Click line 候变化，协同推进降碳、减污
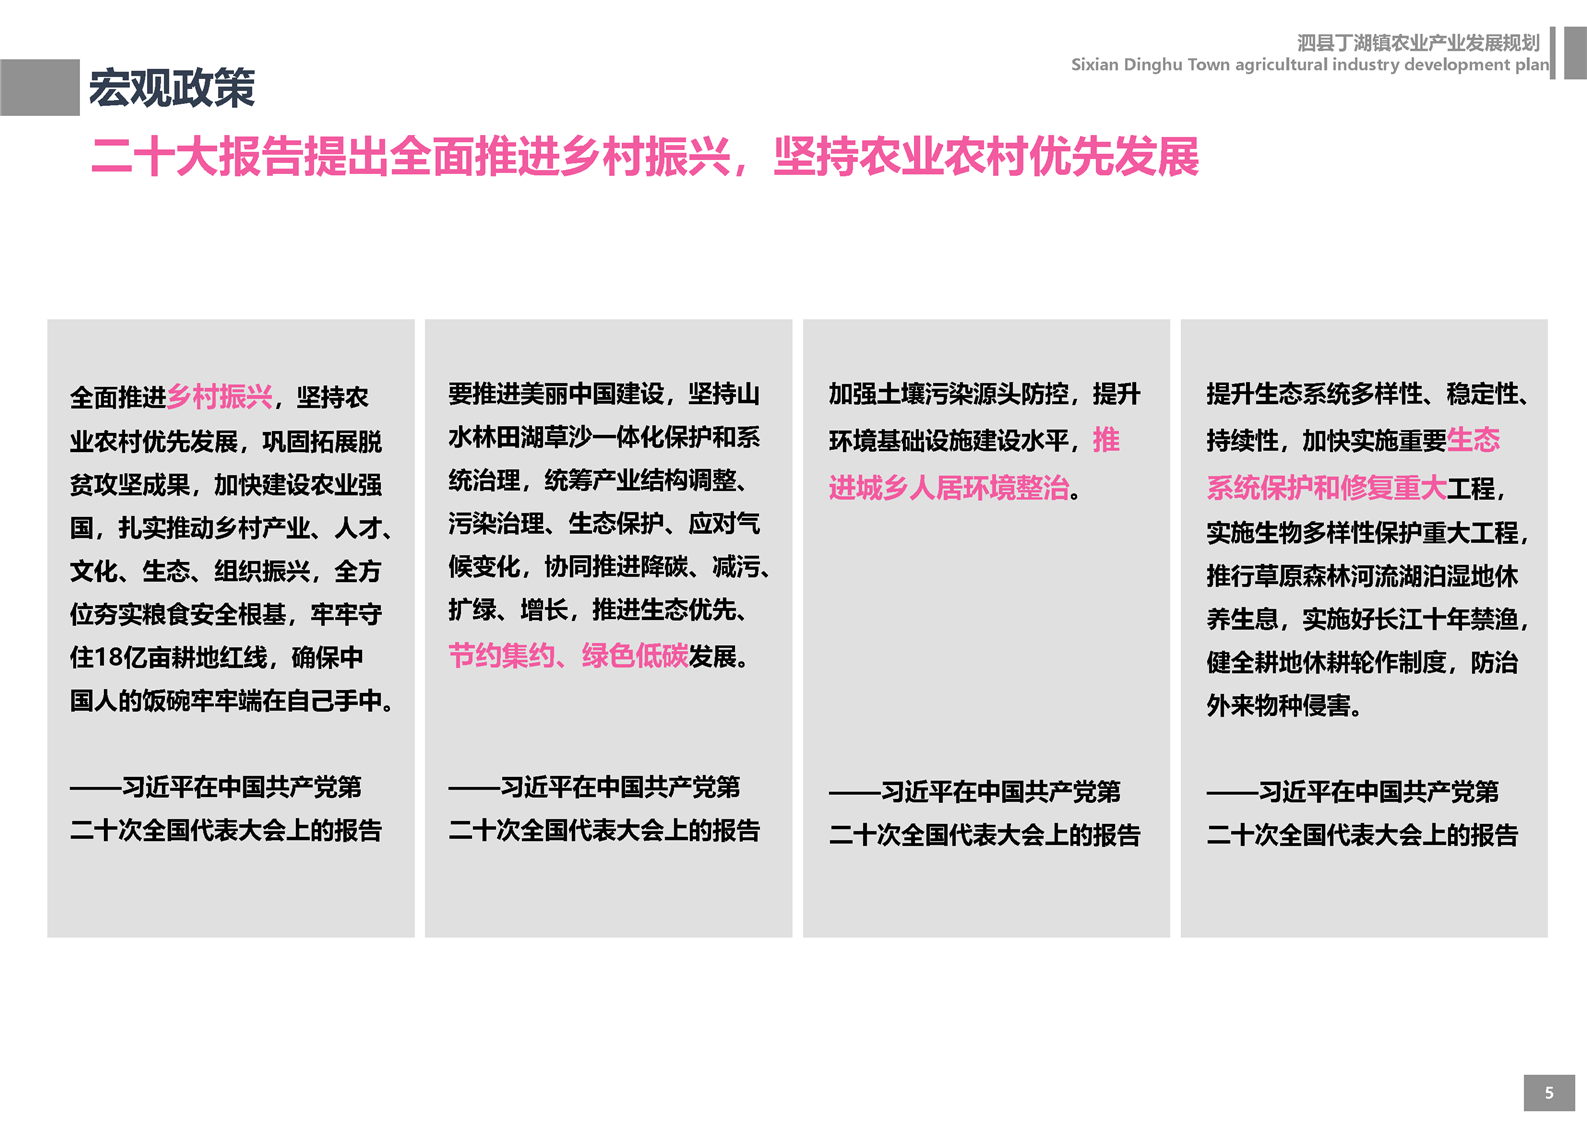This screenshot has height=1122, width=1587. [x=609, y=567]
